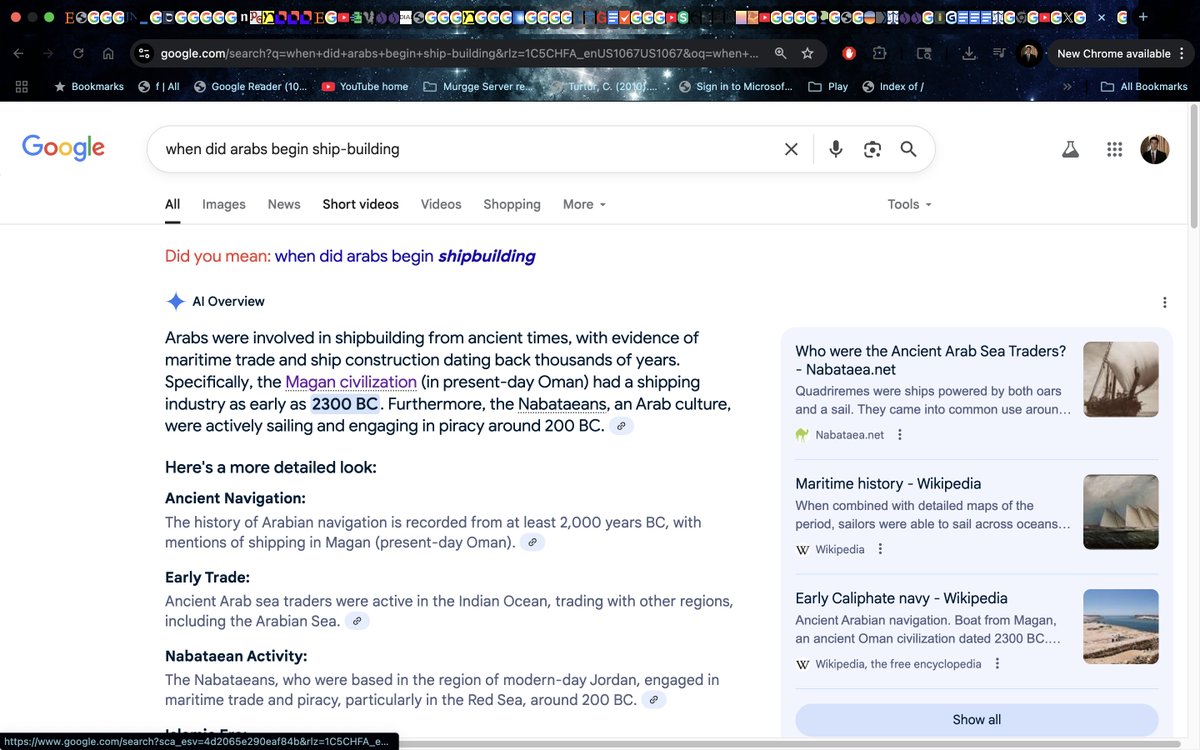Click the Show all sources button
1200x750 pixels.
tap(977, 720)
